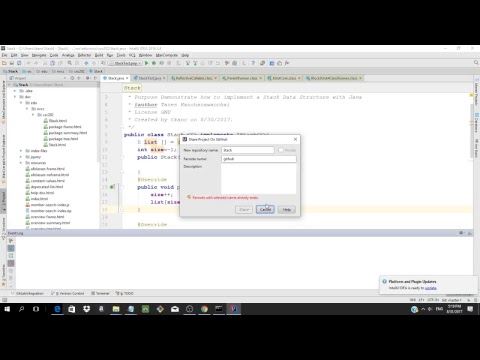Click the Undo arrow toolbar icon
Image resolution: width=480 pixels, height=360 pixels.
[x=29, y=63]
